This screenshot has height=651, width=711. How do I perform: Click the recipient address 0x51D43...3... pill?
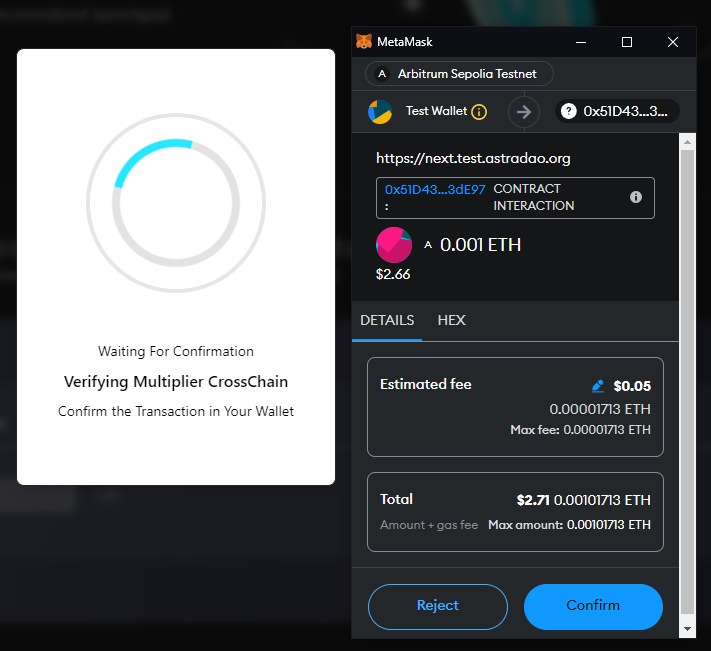[x=617, y=111]
